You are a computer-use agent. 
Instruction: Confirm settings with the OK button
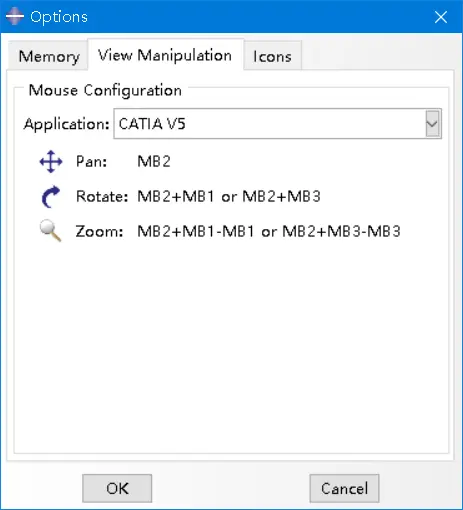pyautogui.click(x=117, y=488)
